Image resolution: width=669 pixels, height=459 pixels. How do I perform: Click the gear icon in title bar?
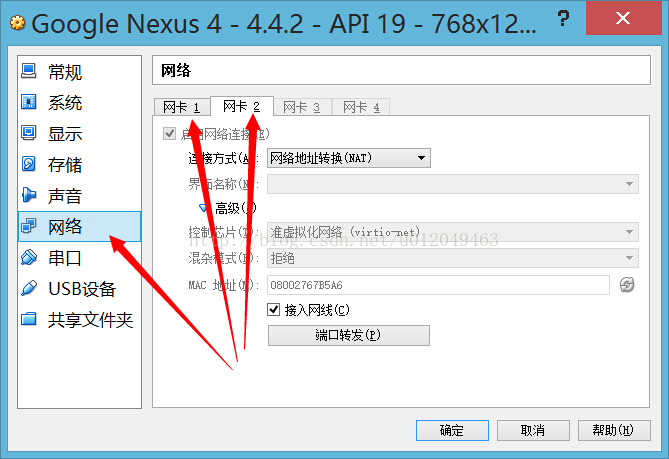(x=17, y=23)
